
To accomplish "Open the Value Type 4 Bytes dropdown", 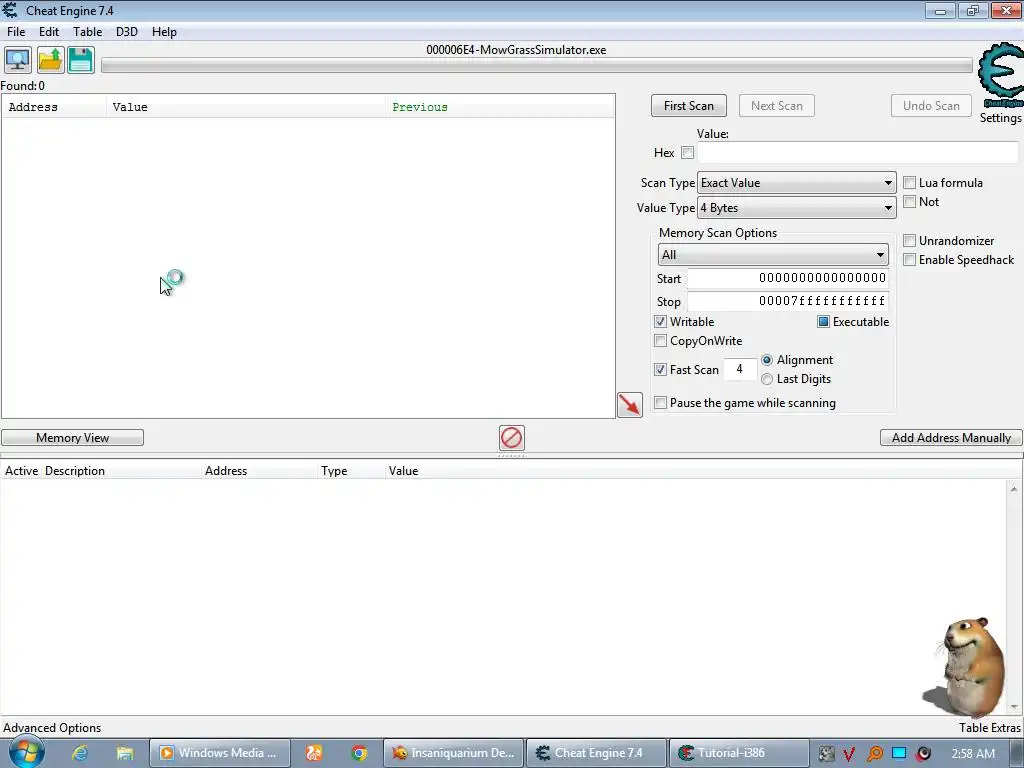I will pyautogui.click(x=796, y=208).
